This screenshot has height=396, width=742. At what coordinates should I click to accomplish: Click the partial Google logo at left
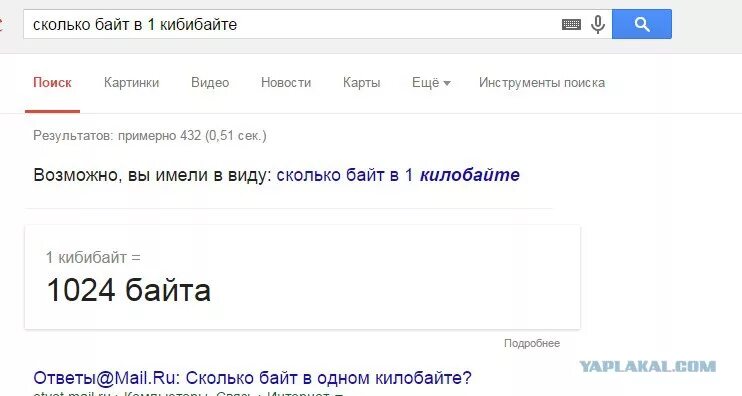click(x=1, y=24)
